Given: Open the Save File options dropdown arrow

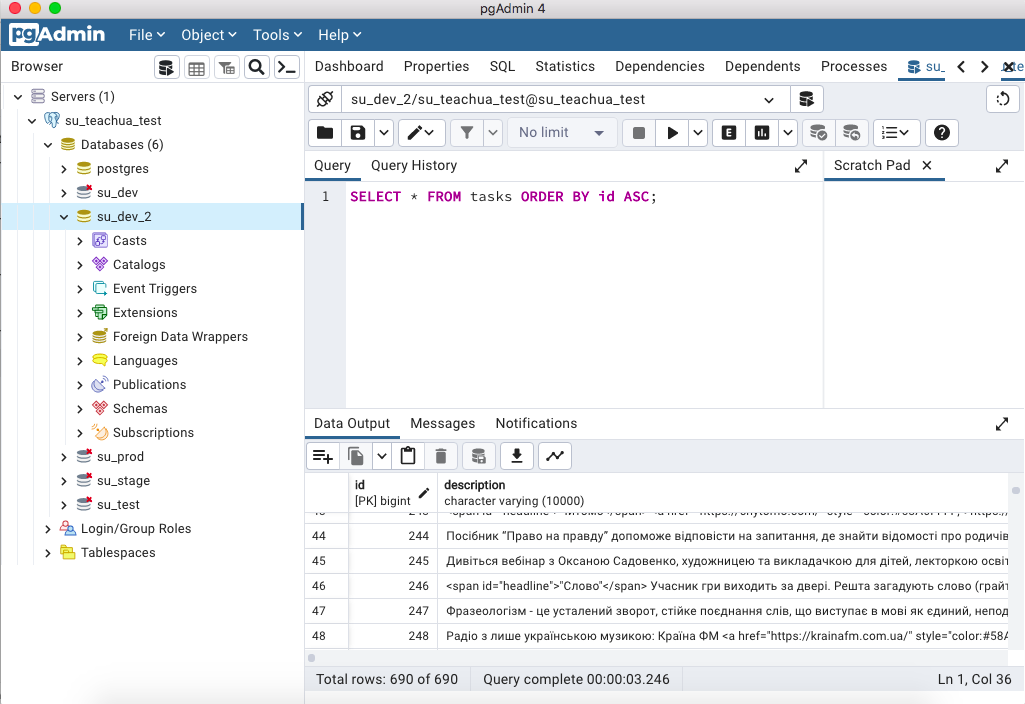Looking at the screenshot, I should 384,133.
